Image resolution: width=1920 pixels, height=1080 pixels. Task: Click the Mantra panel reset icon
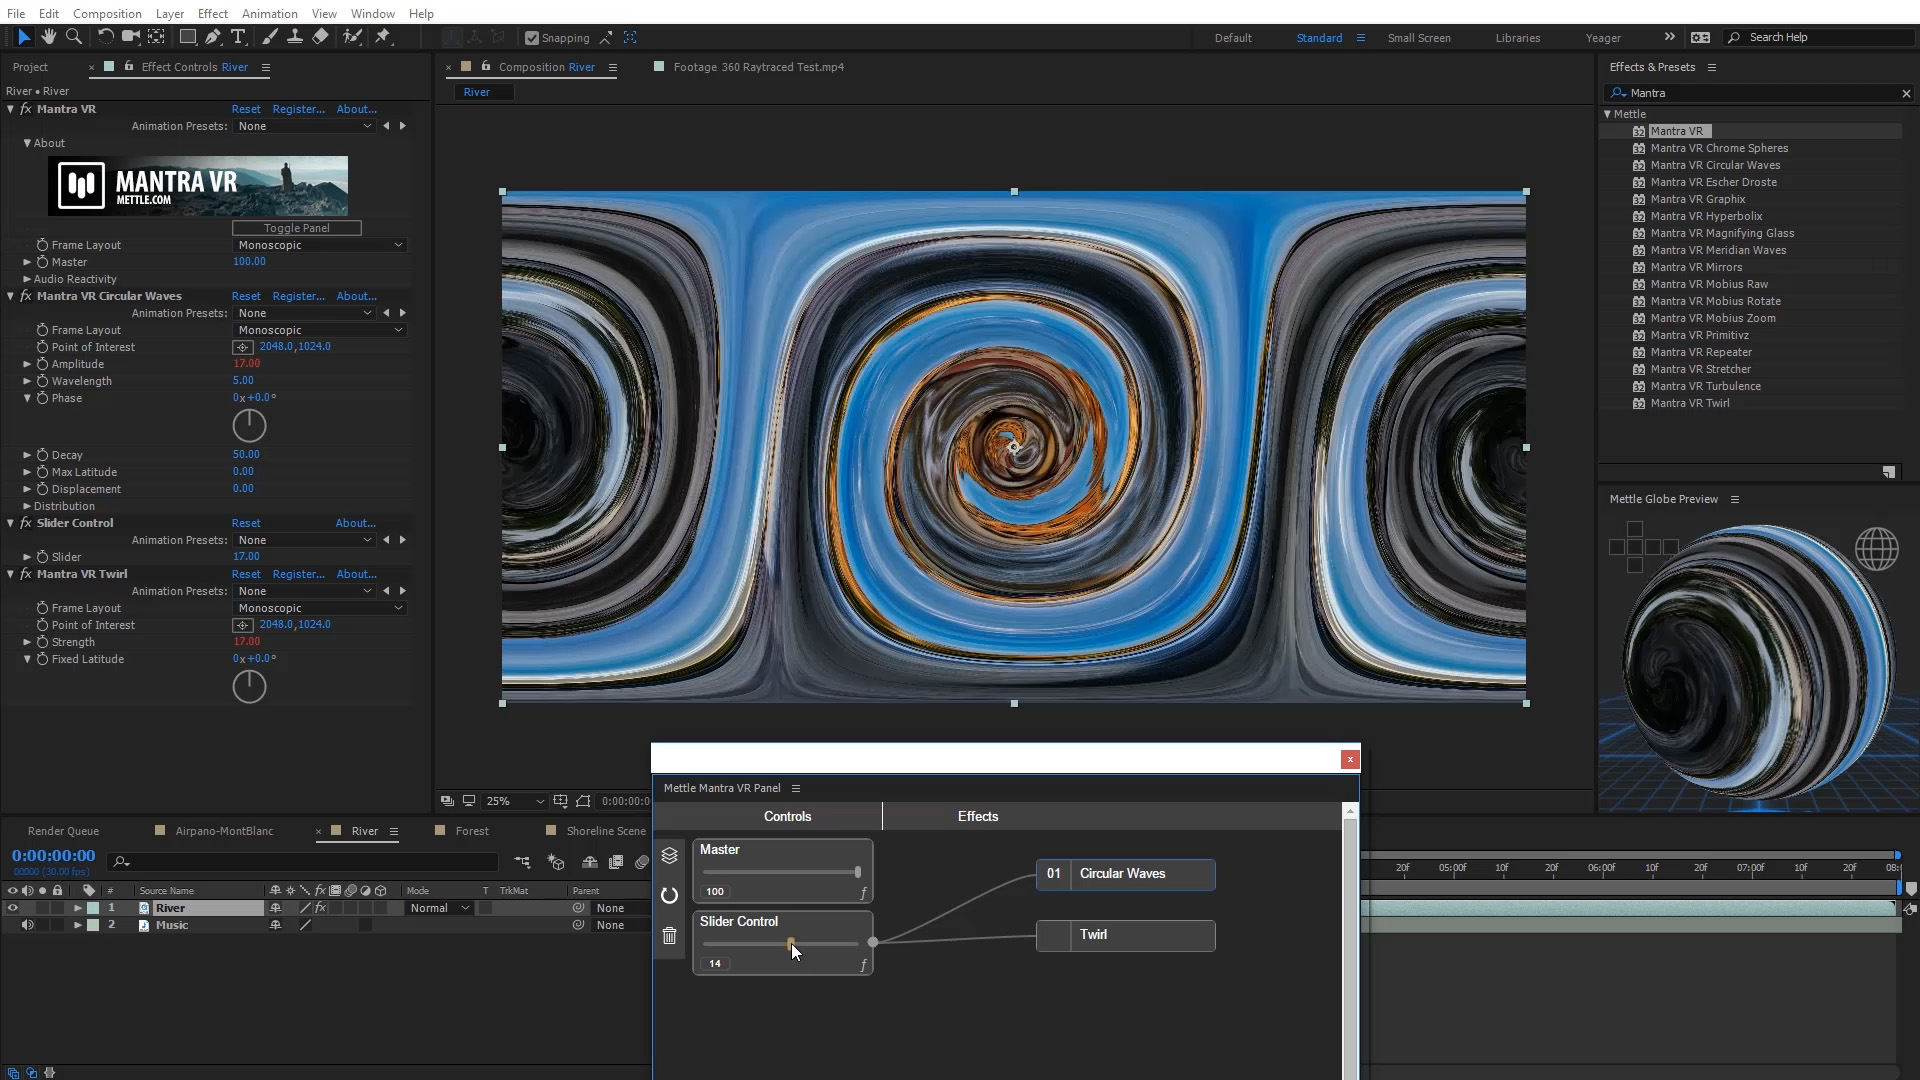(x=669, y=896)
